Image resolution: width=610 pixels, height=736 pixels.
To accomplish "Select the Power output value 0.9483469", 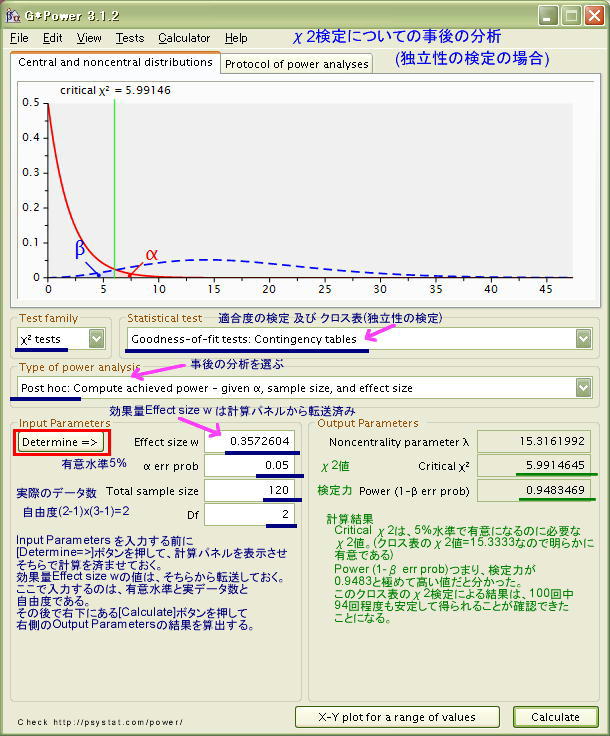I will pyautogui.click(x=534, y=490).
